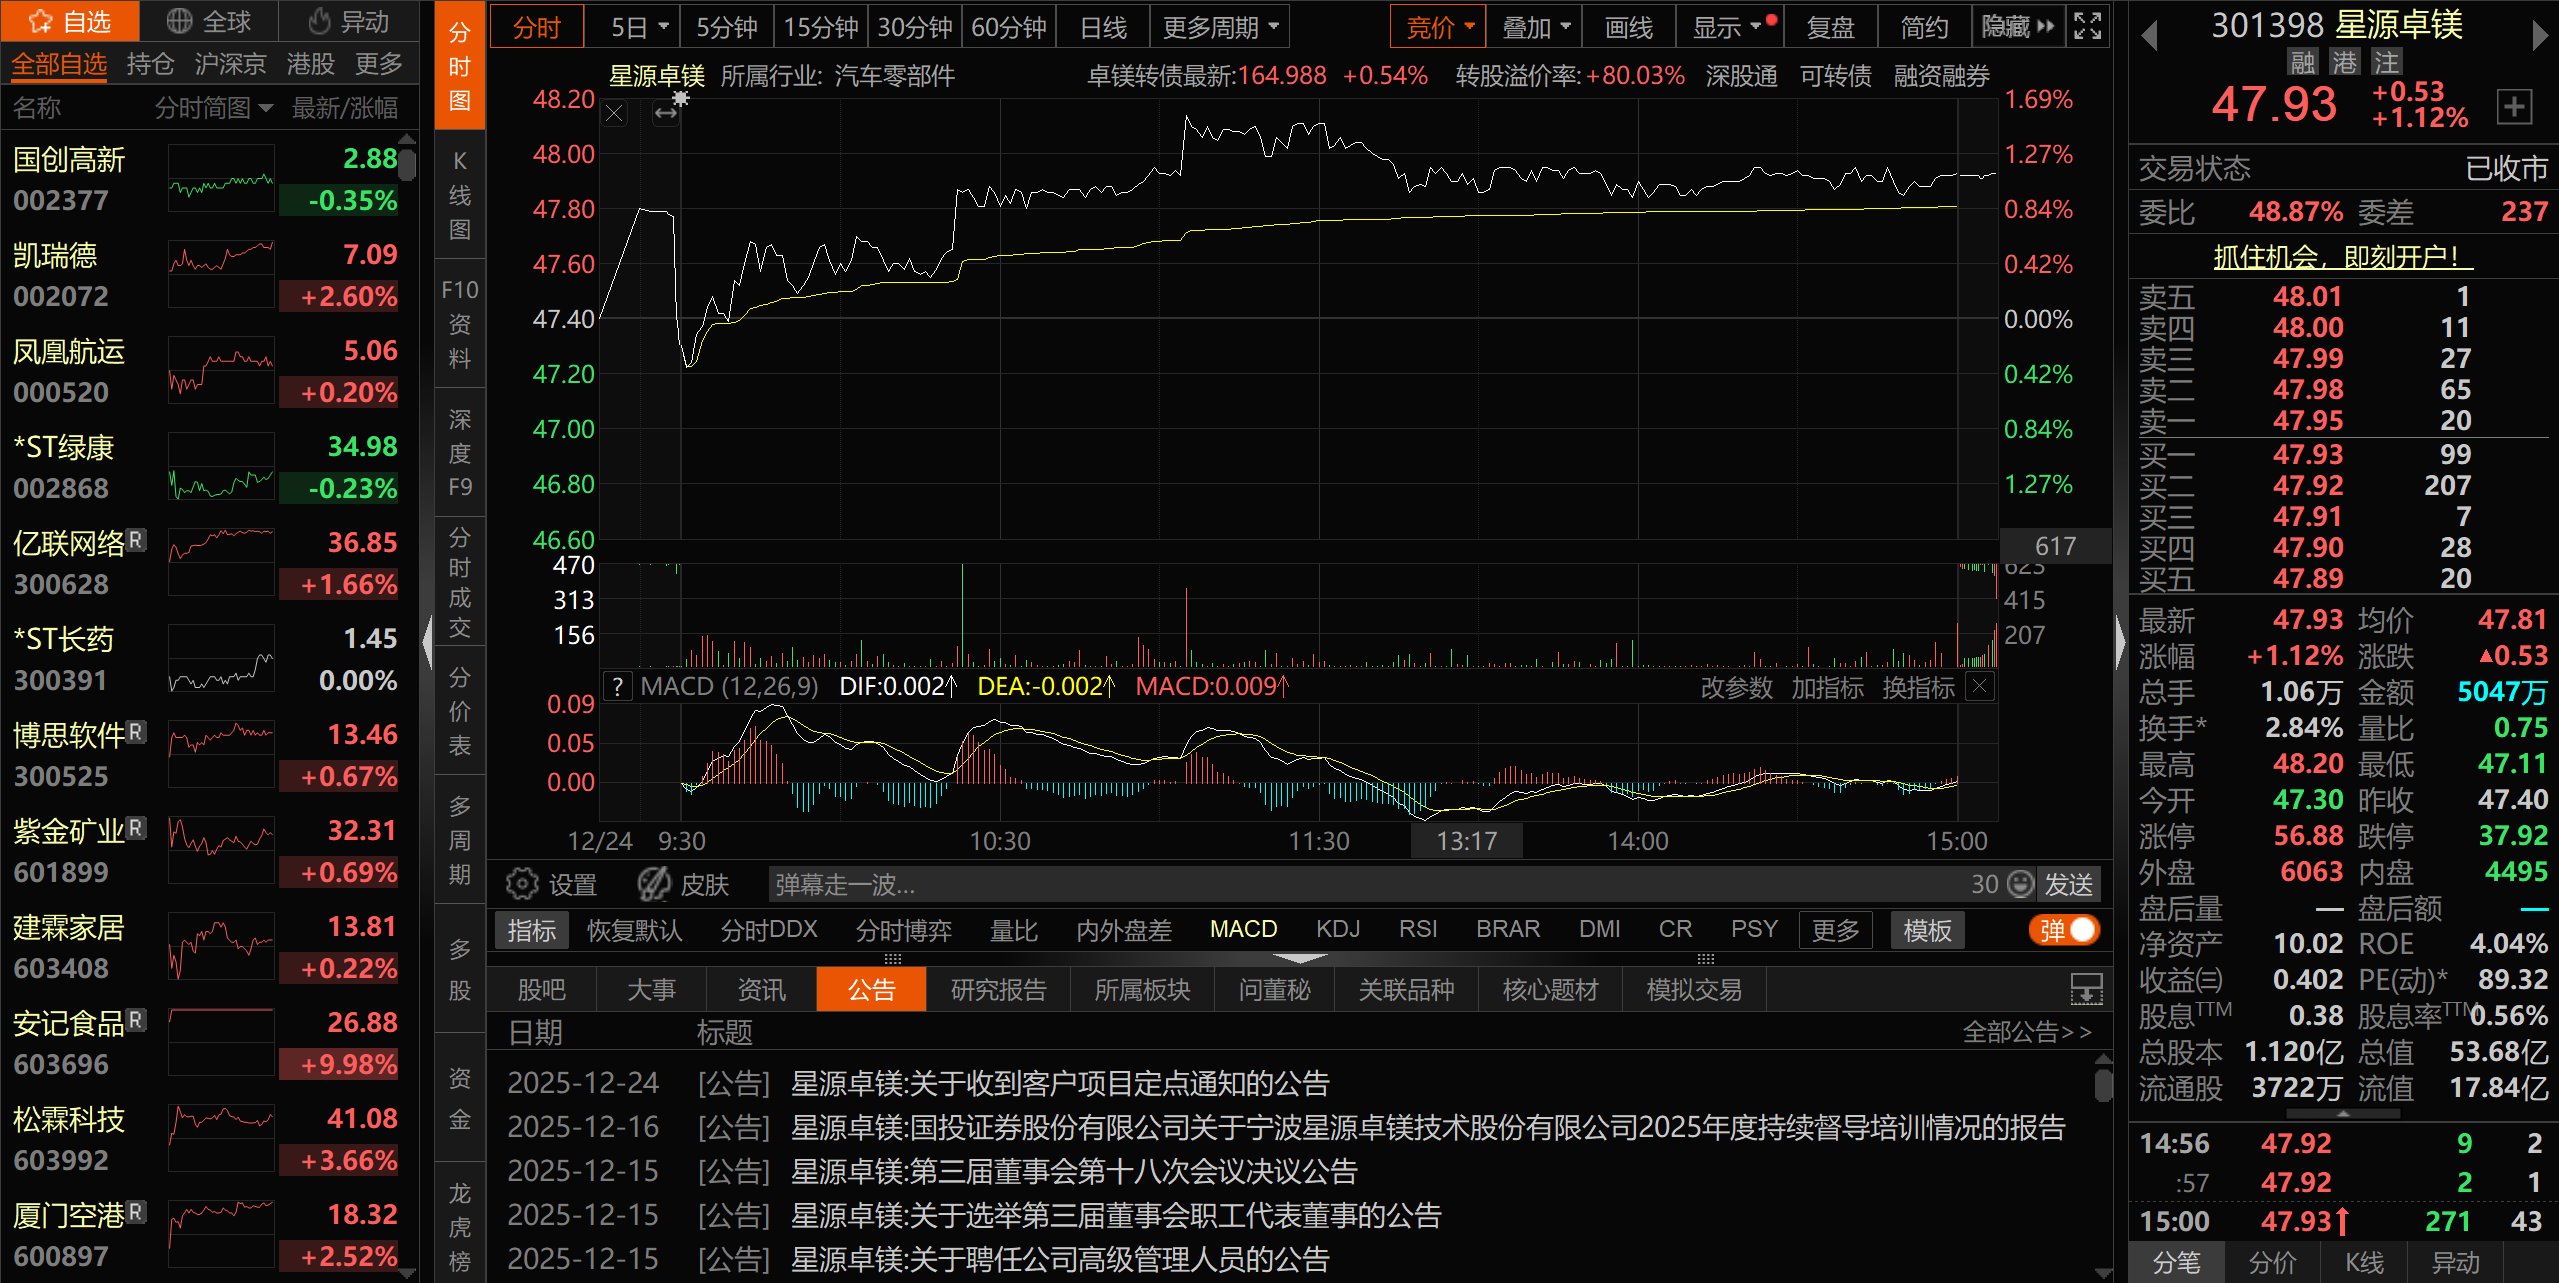Open the 更多周期 dropdown
The width and height of the screenshot is (2559, 1283).
pyautogui.click(x=1219, y=27)
